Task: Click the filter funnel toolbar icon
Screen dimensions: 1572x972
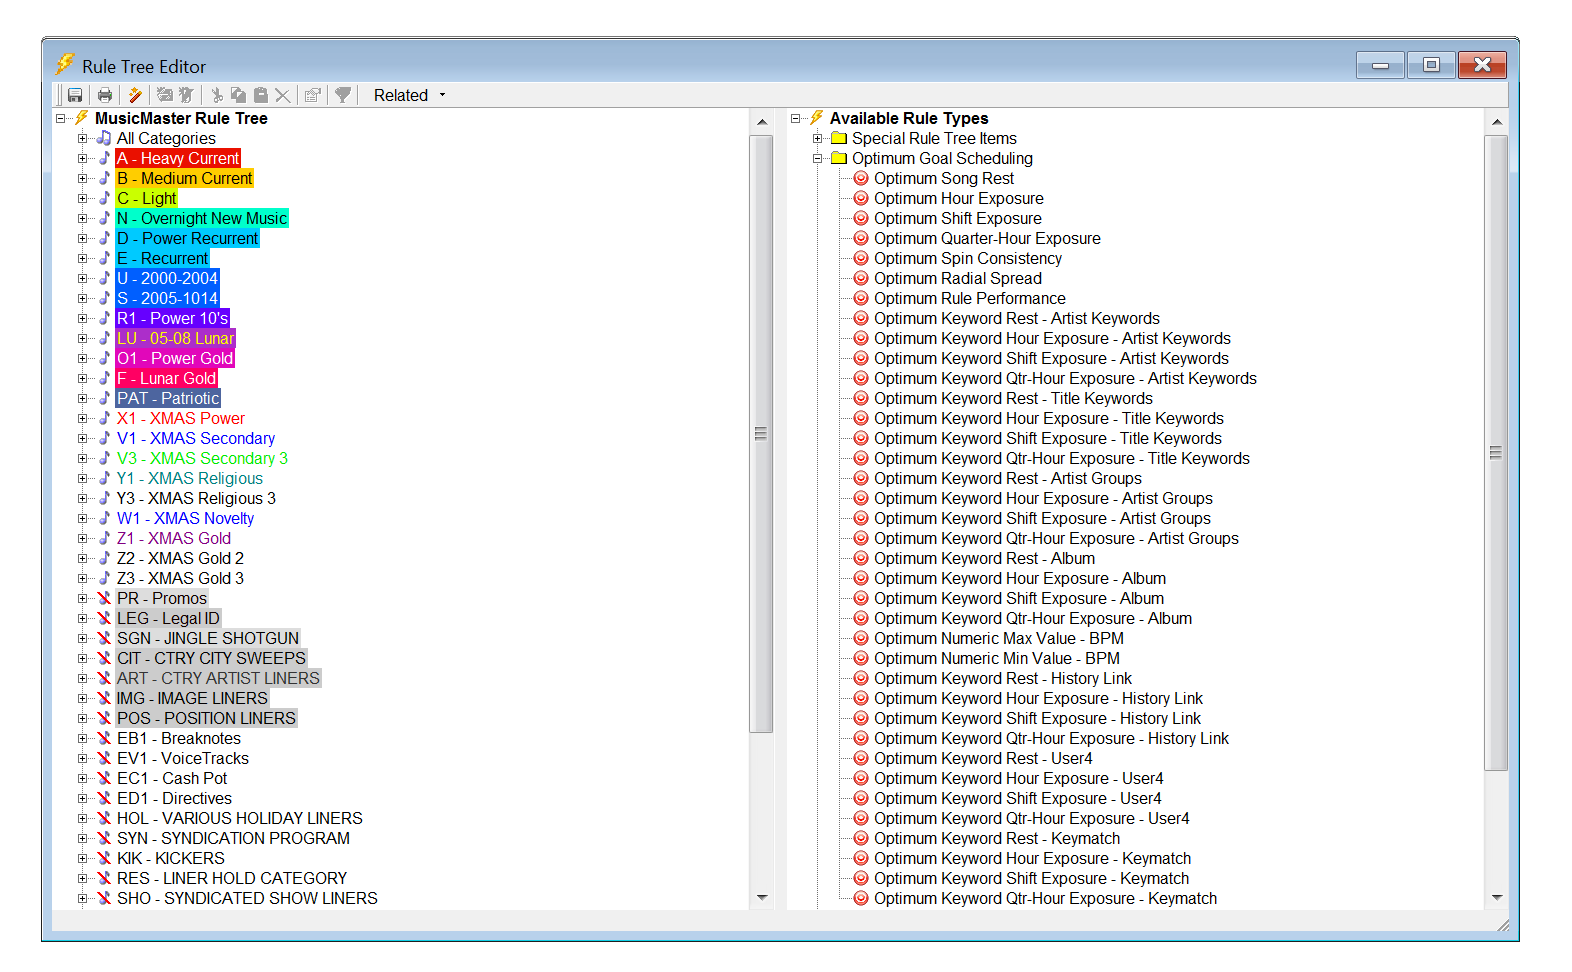Action: [343, 95]
